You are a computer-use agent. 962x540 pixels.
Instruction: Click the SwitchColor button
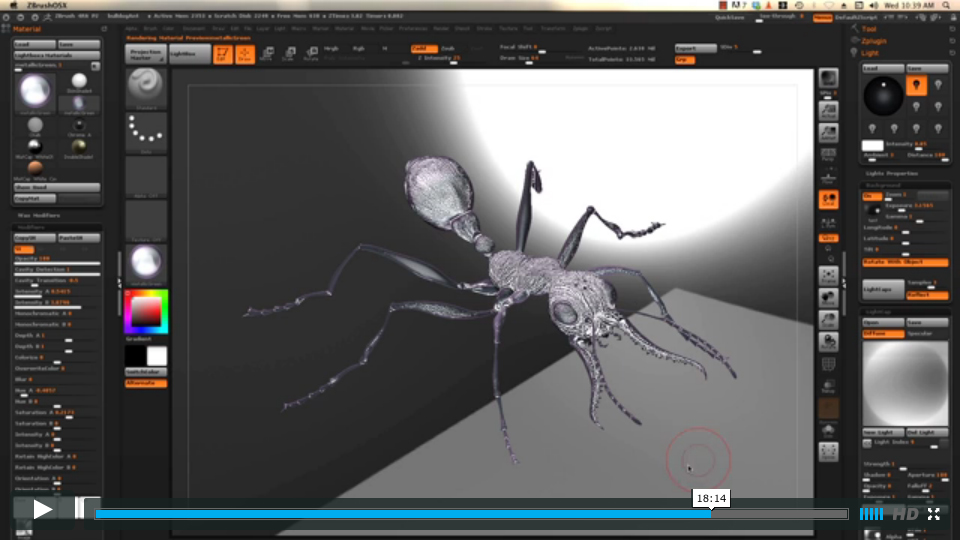pos(145,372)
